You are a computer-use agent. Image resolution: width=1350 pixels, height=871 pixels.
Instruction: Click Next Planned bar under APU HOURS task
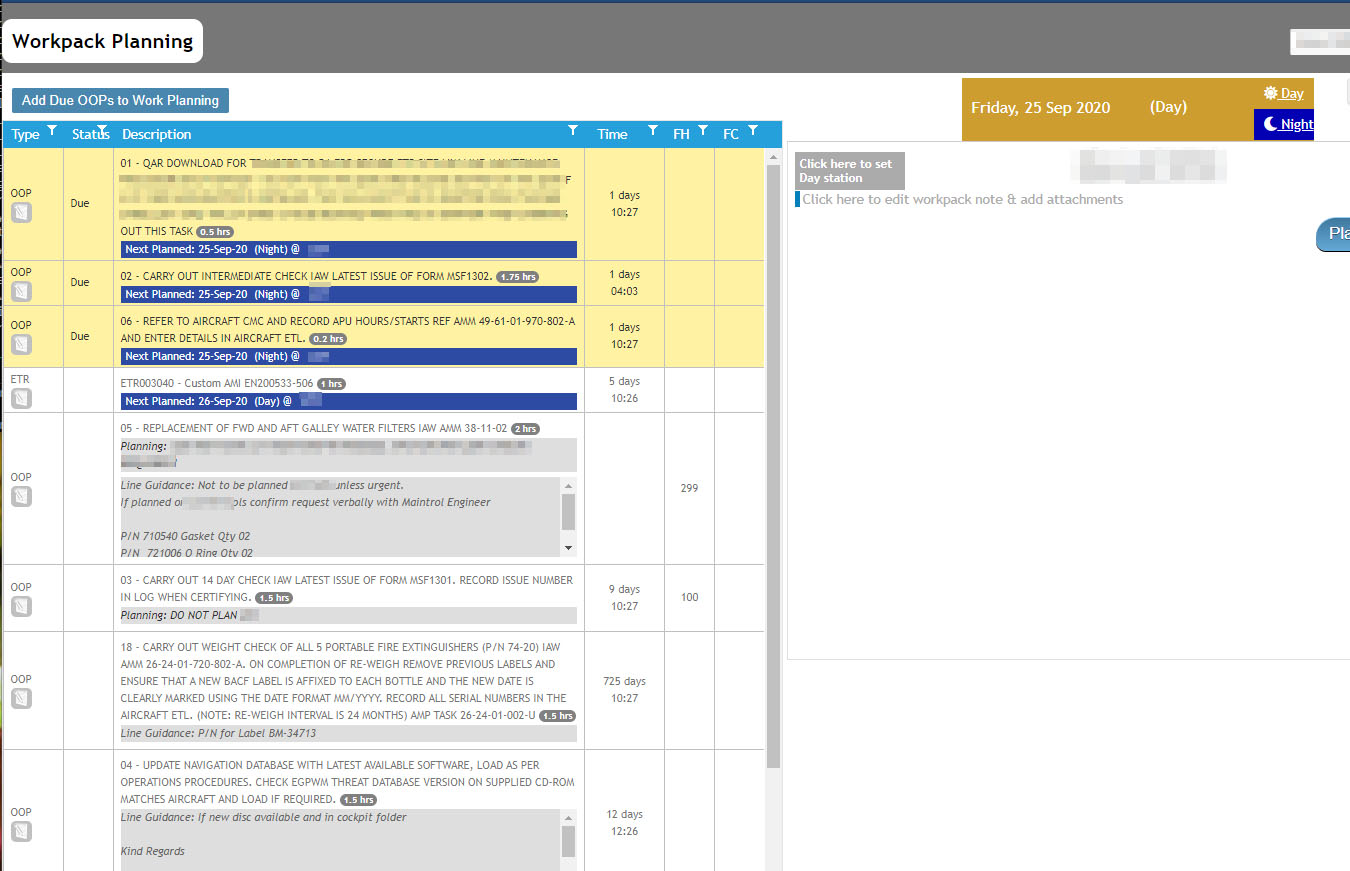(x=349, y=356)
